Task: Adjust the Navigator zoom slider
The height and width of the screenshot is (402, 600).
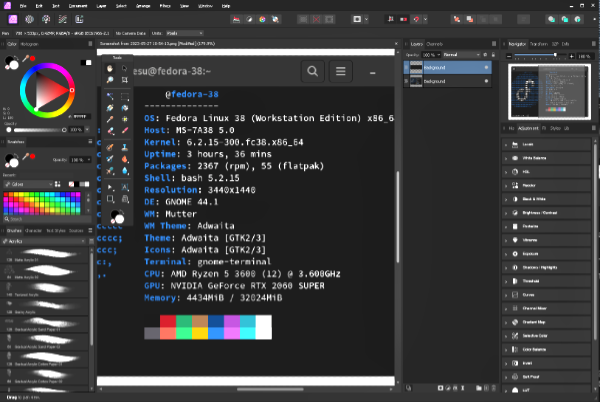Action: (x=540, y=56)
